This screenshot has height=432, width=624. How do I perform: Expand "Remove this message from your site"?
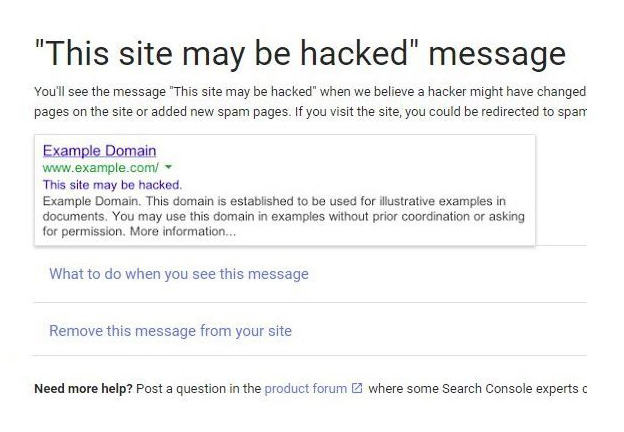(x=170, y=331)
